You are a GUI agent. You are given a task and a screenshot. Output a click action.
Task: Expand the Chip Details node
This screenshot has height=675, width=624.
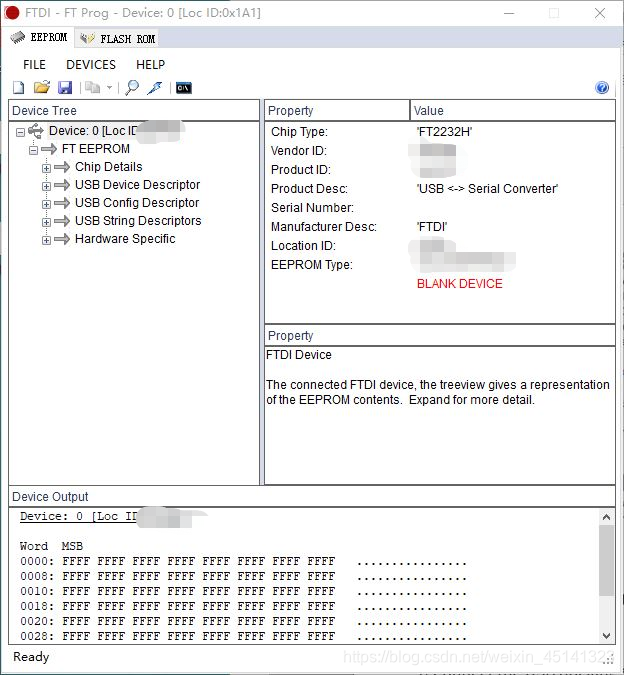[x=46, y=168]
